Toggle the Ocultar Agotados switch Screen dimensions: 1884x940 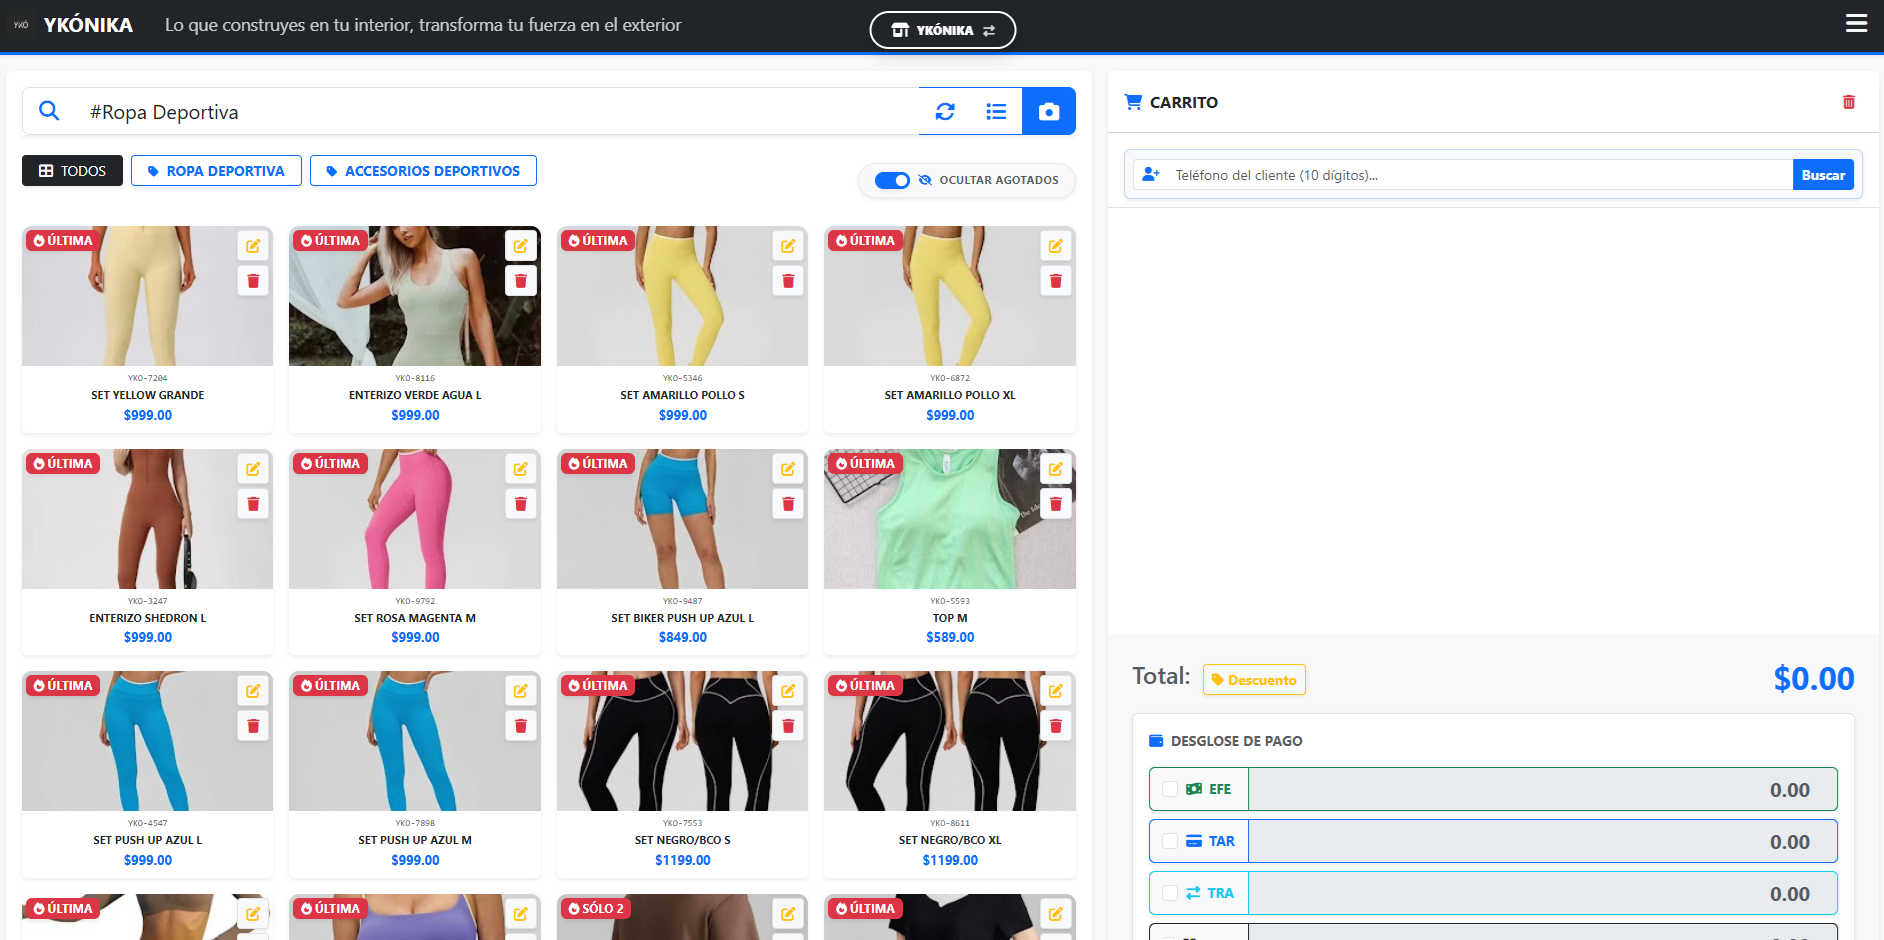pos(892,180)
